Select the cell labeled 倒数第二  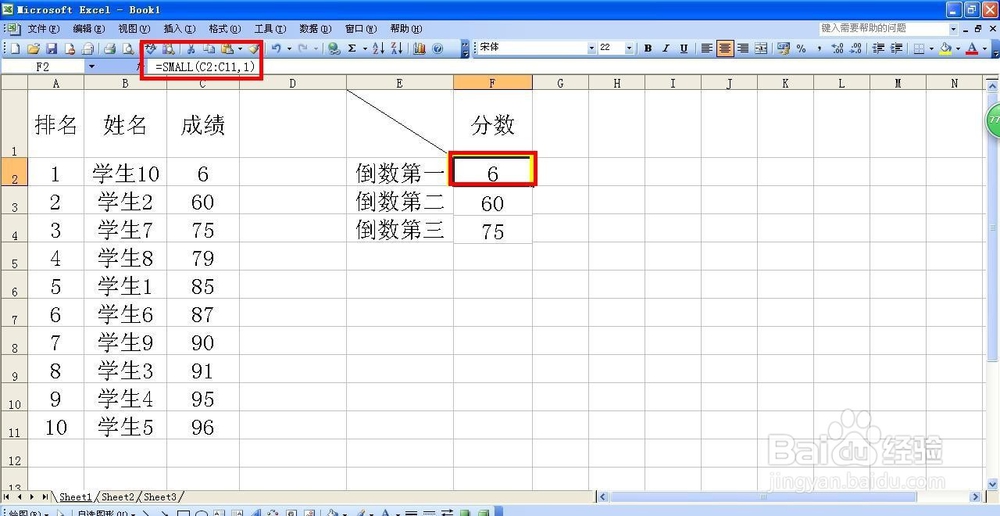point(400,201)
